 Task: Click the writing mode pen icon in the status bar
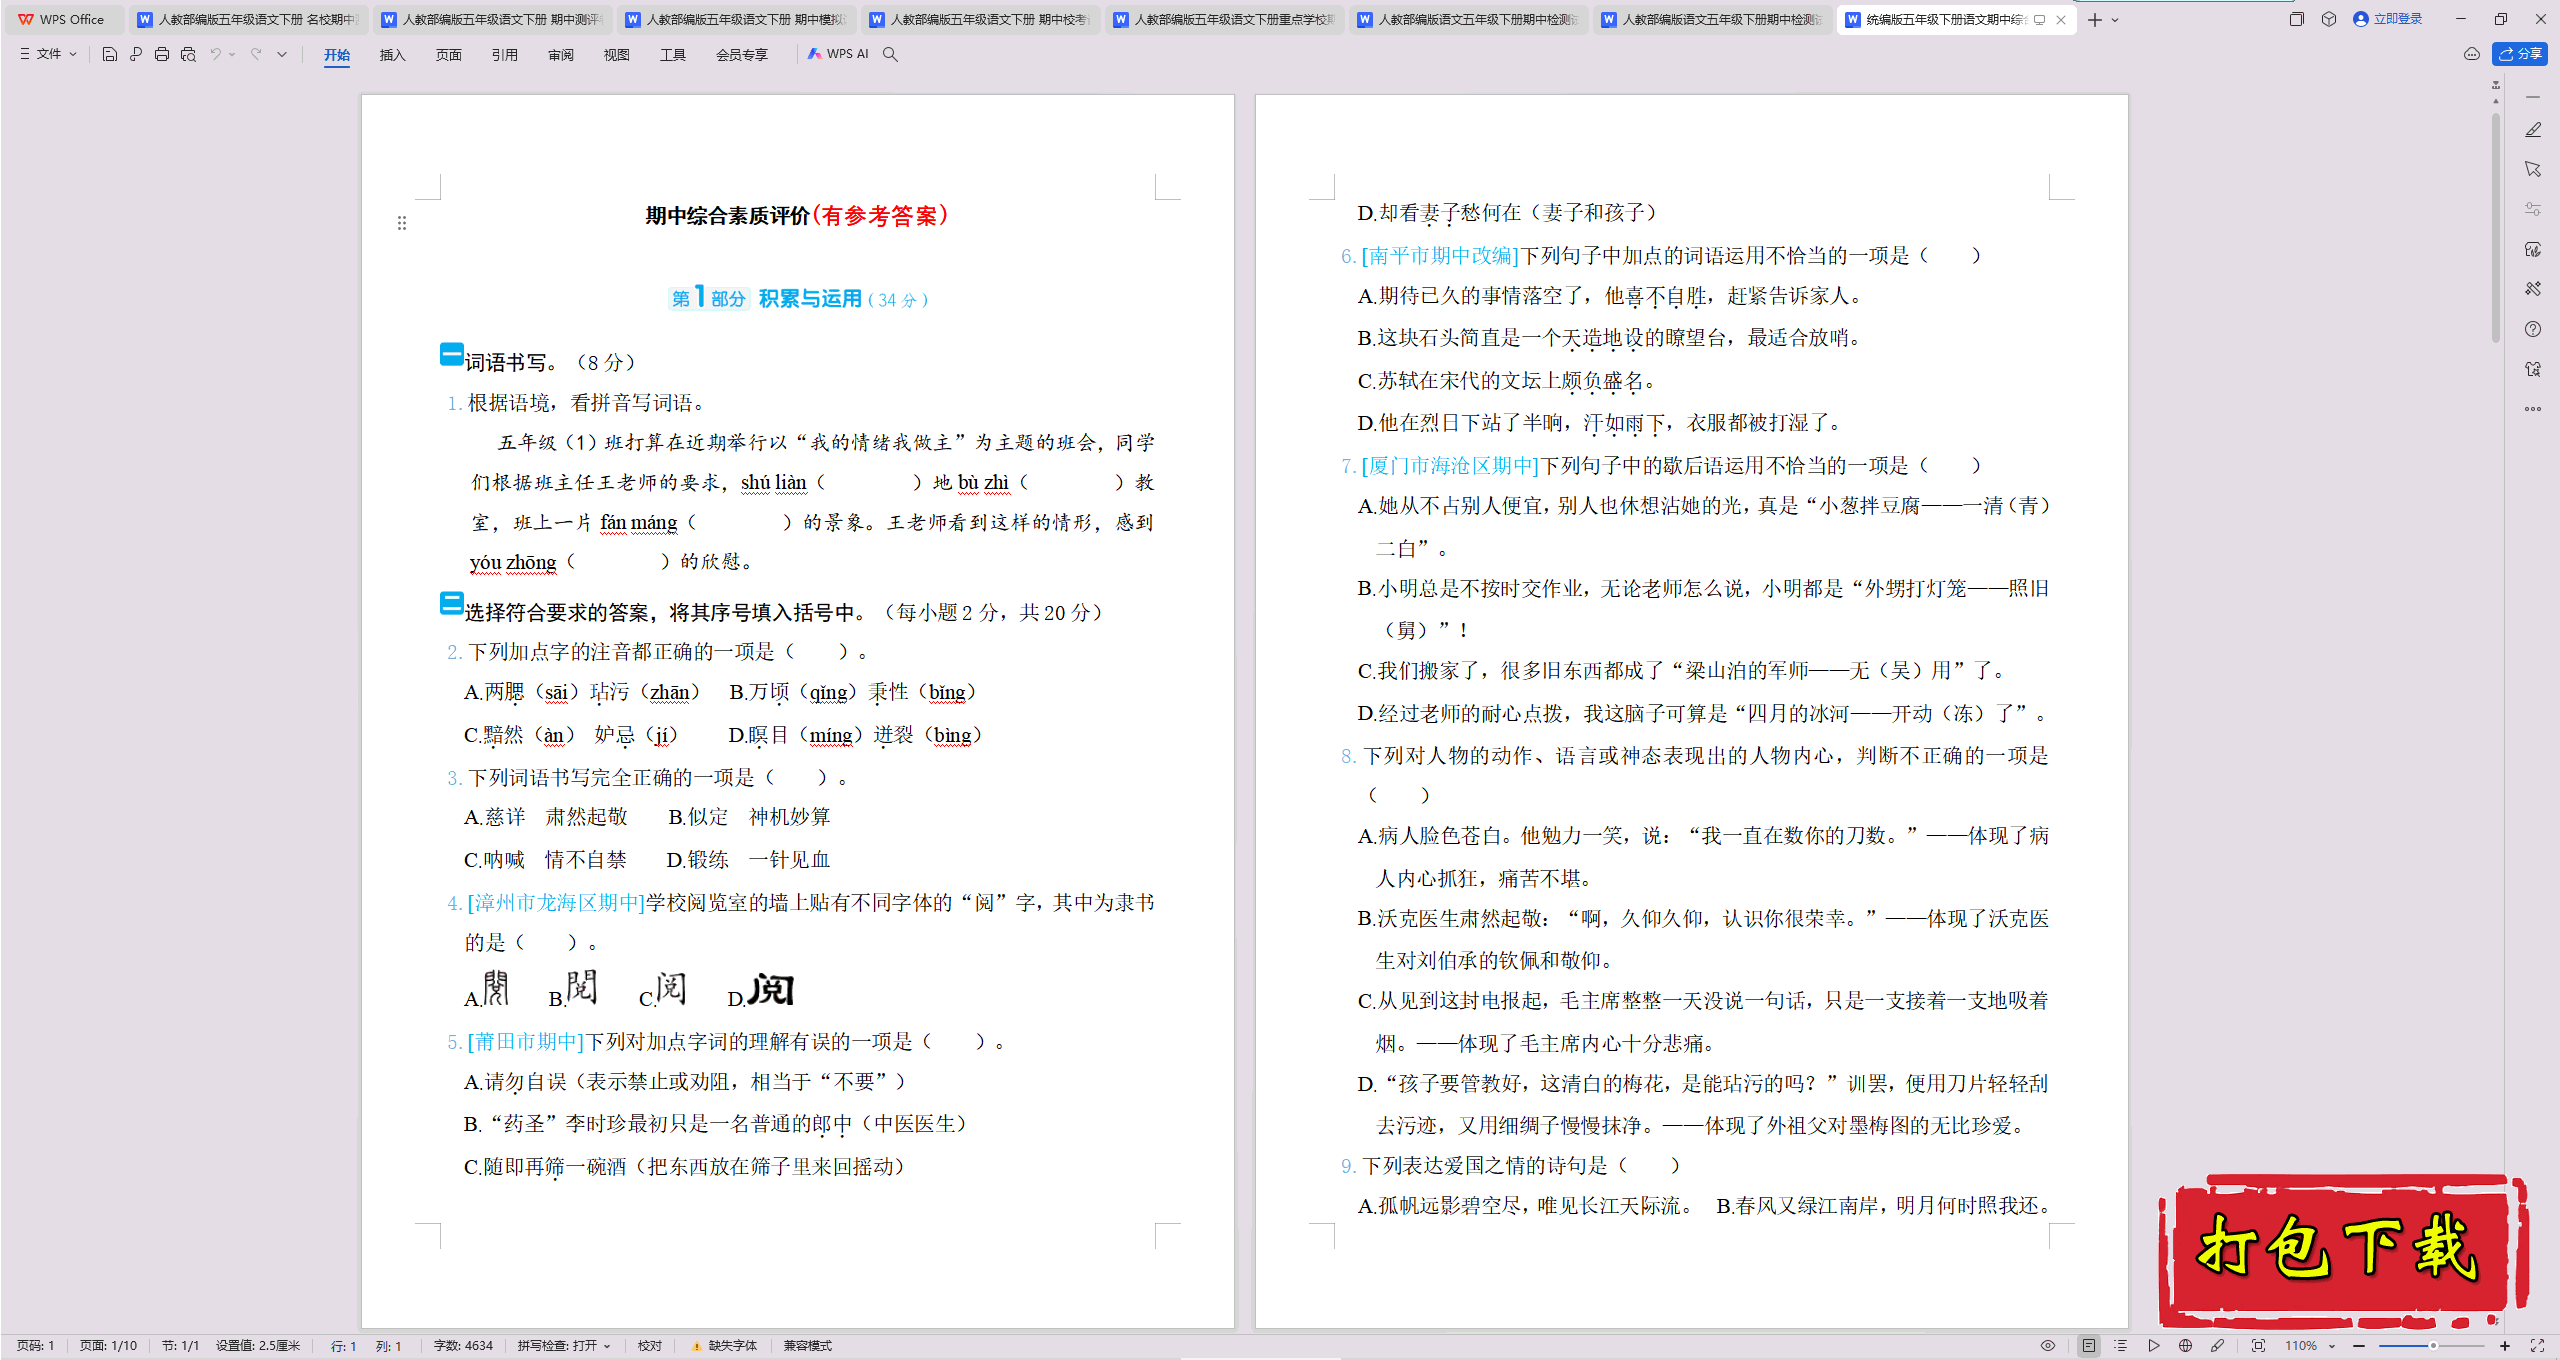coord(2218,1346)
